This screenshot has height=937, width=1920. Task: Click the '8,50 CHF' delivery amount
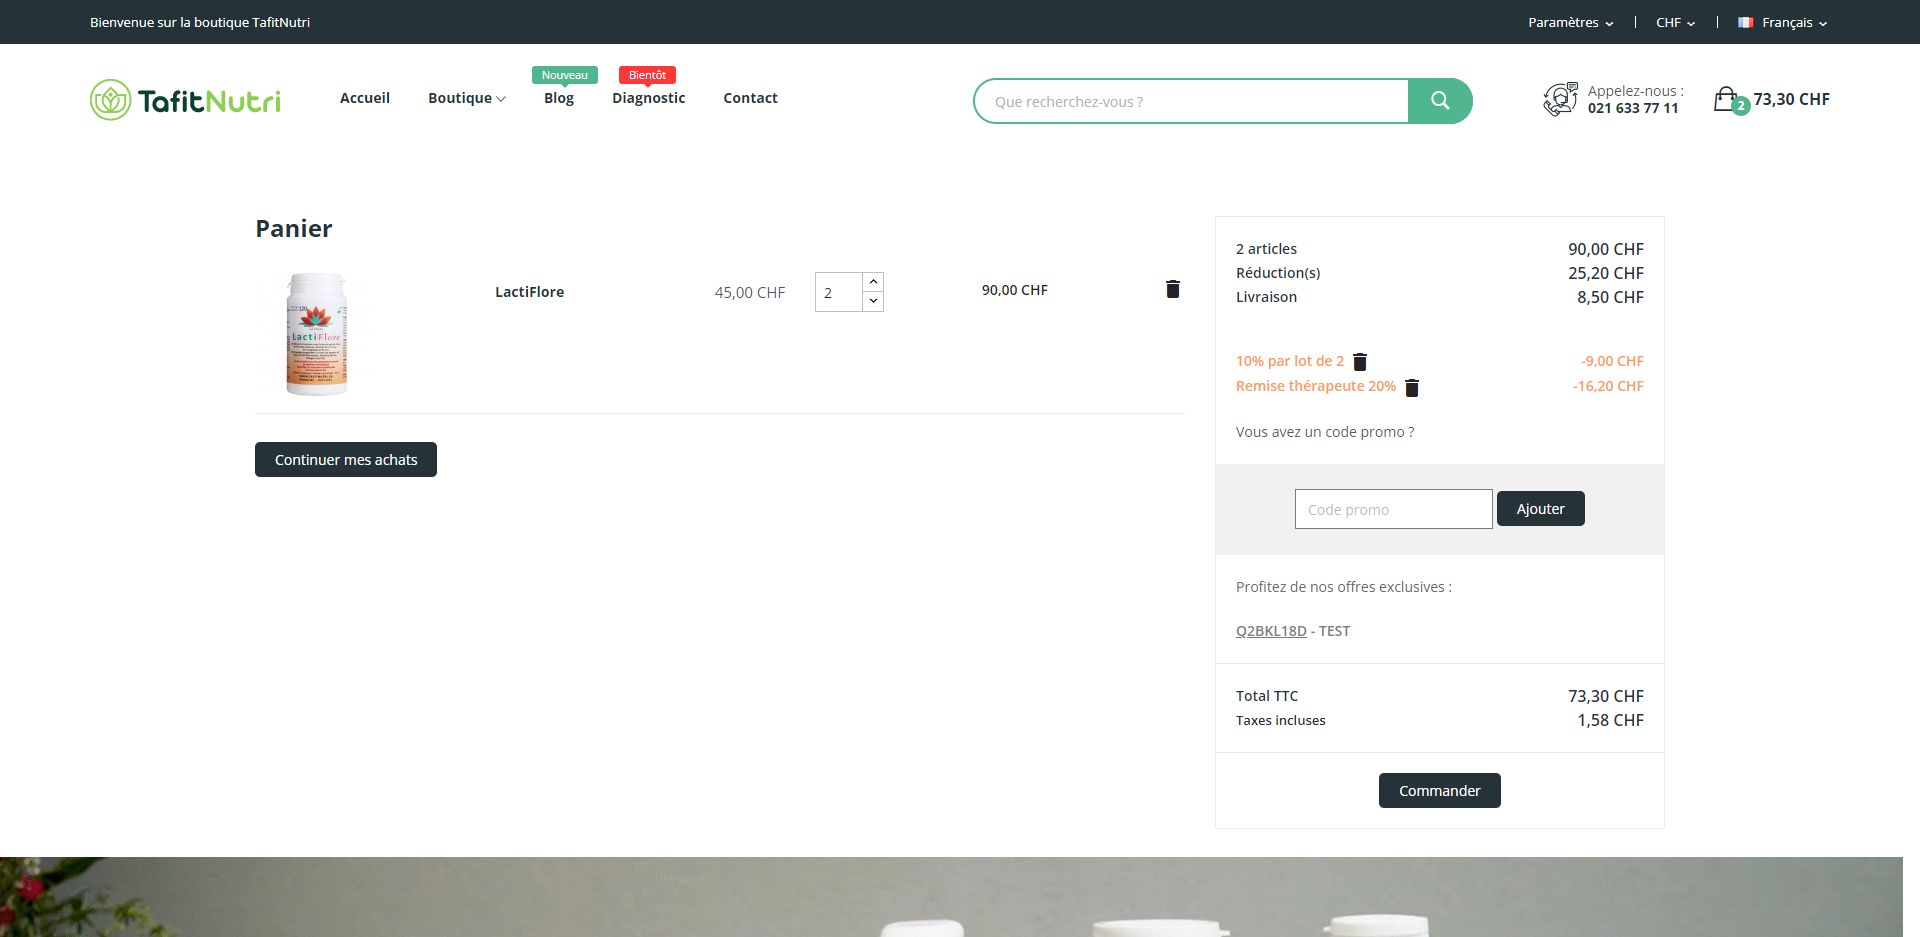pyautogui.click(x=1610, y=297)
